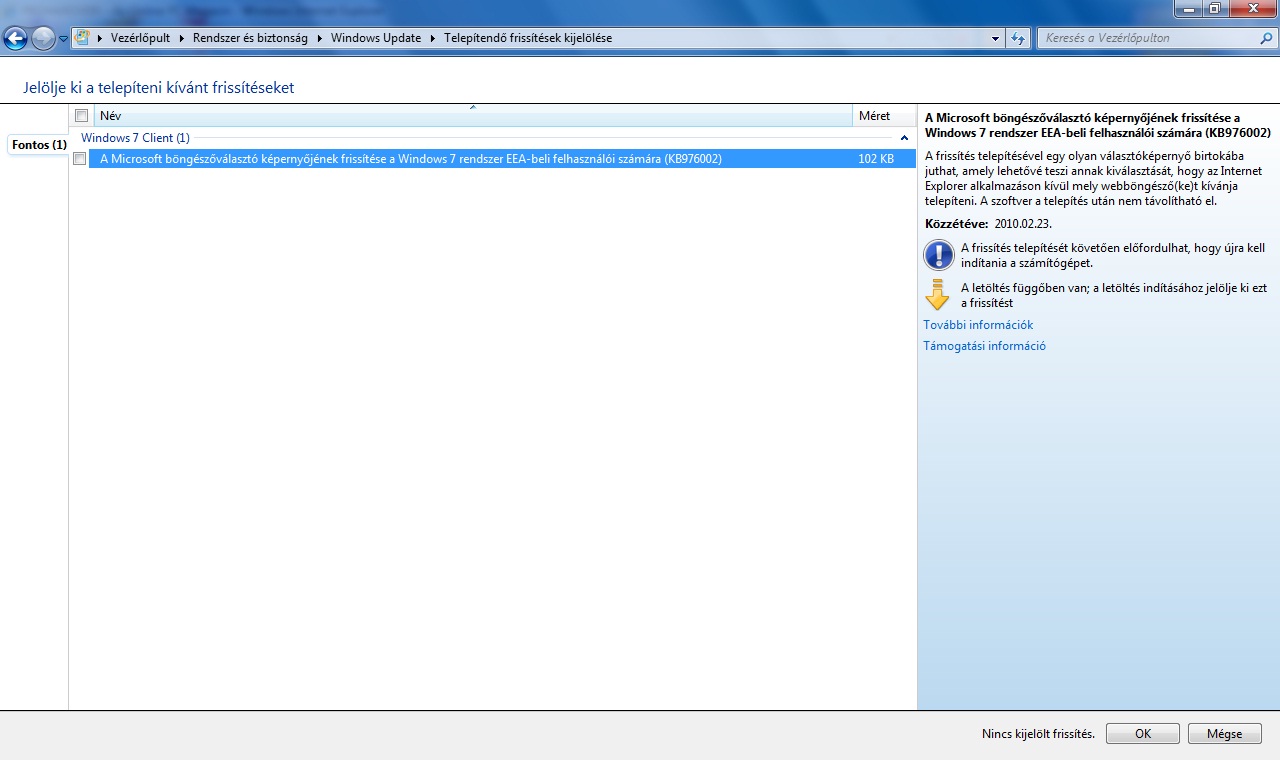Click the Nincs kijelölt frissítés. status text
Image resolution: width=1280 pixels, height=760 pixels.
[1038, 734]
